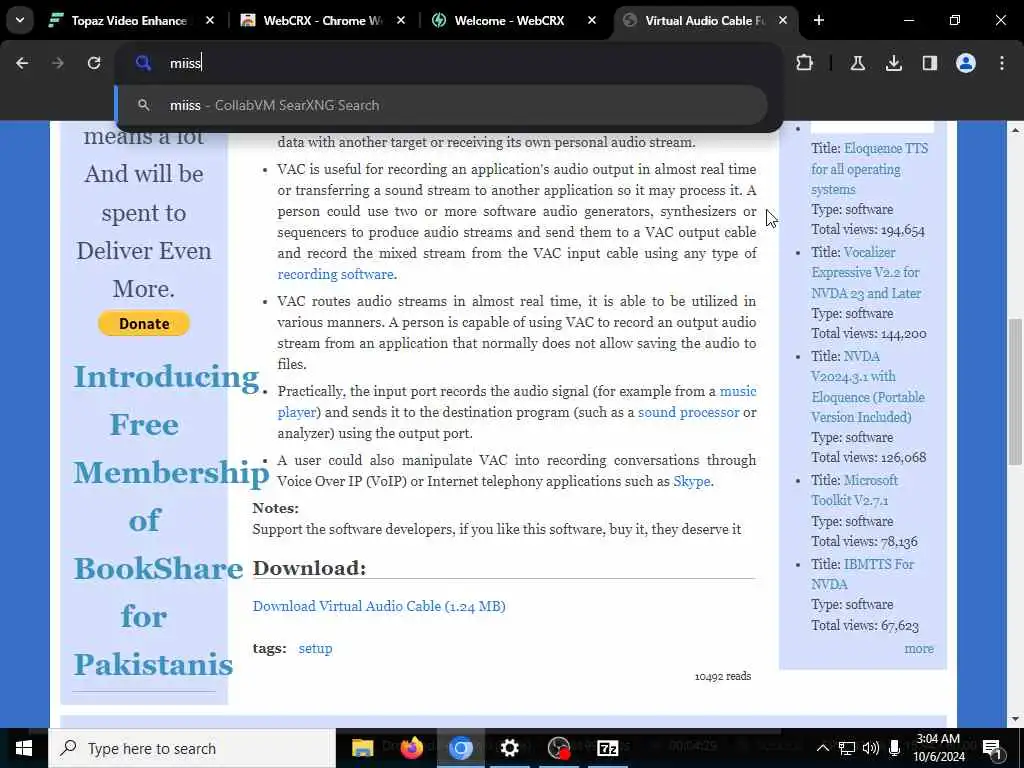Click the 10492 reads text
Viewport: 1024px width, 768px height.
click(x=723, y=677)
